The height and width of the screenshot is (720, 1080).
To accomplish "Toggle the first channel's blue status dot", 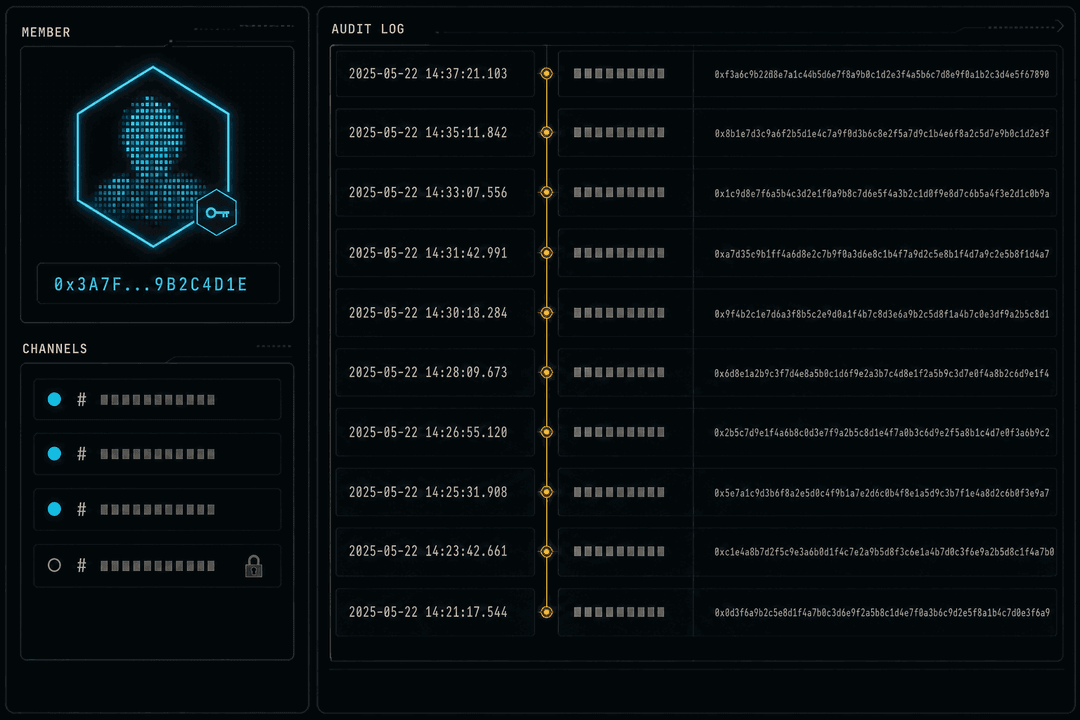I will (x=54, y=400).
